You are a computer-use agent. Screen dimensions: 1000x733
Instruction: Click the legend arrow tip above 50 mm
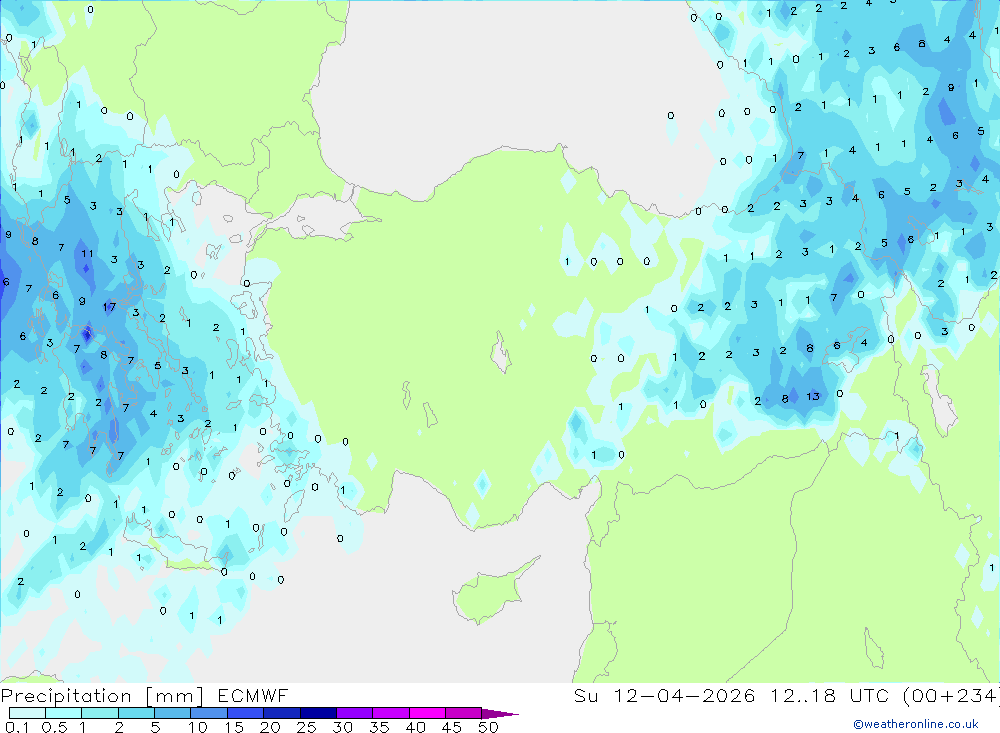coord(500,714)
